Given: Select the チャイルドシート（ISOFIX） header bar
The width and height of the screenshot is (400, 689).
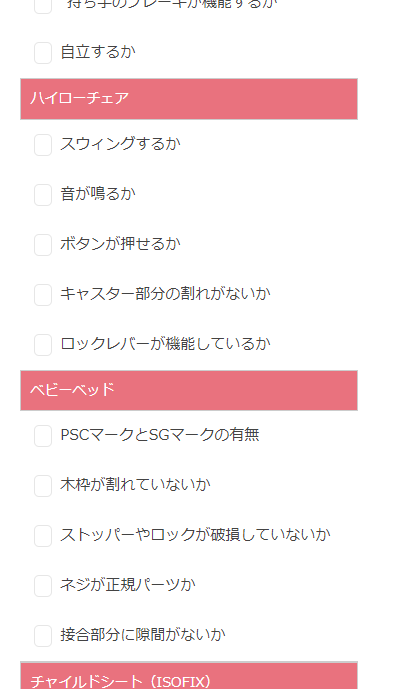Looking at the screenshot, I should tap(189, 675).
